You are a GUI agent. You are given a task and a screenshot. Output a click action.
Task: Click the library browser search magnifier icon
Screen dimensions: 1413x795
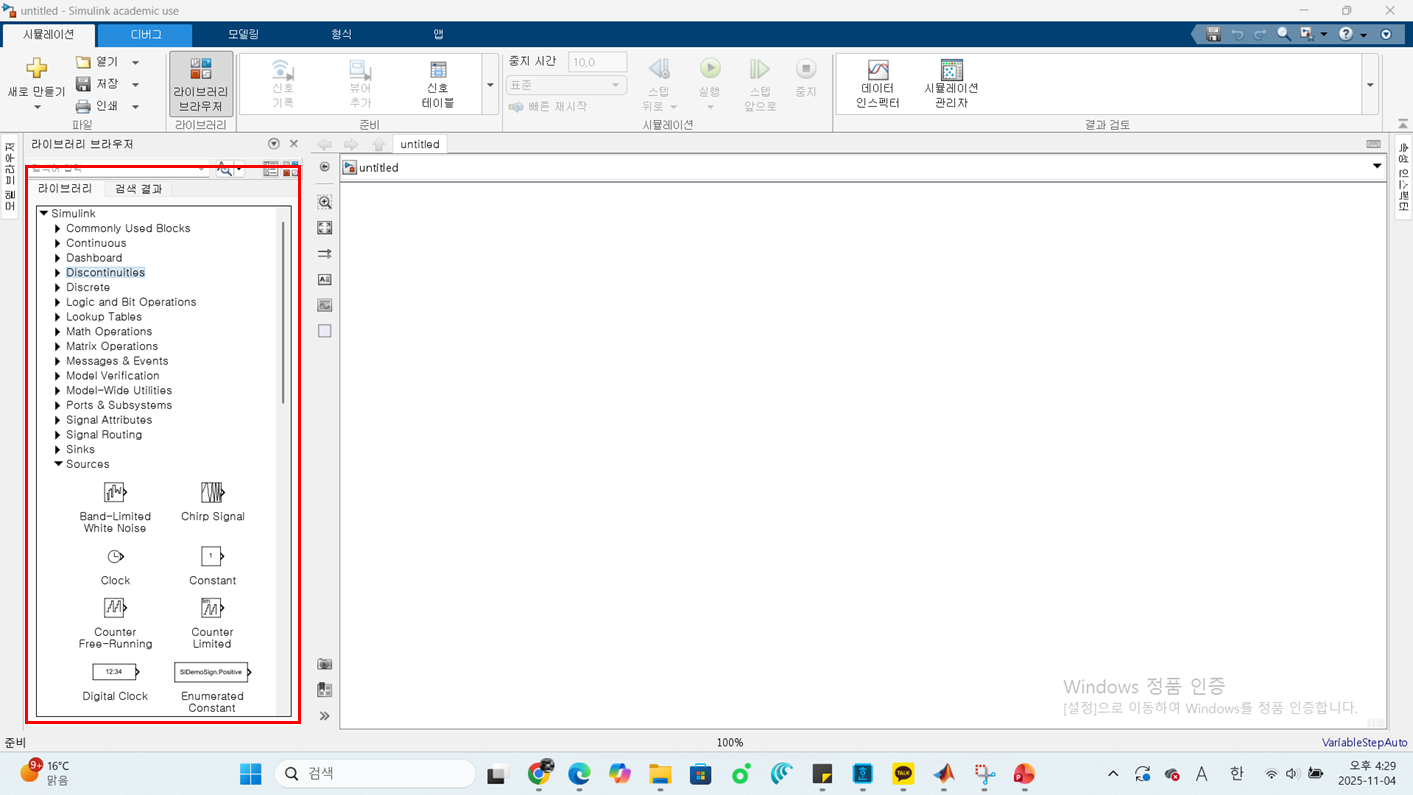pos(224,169)
